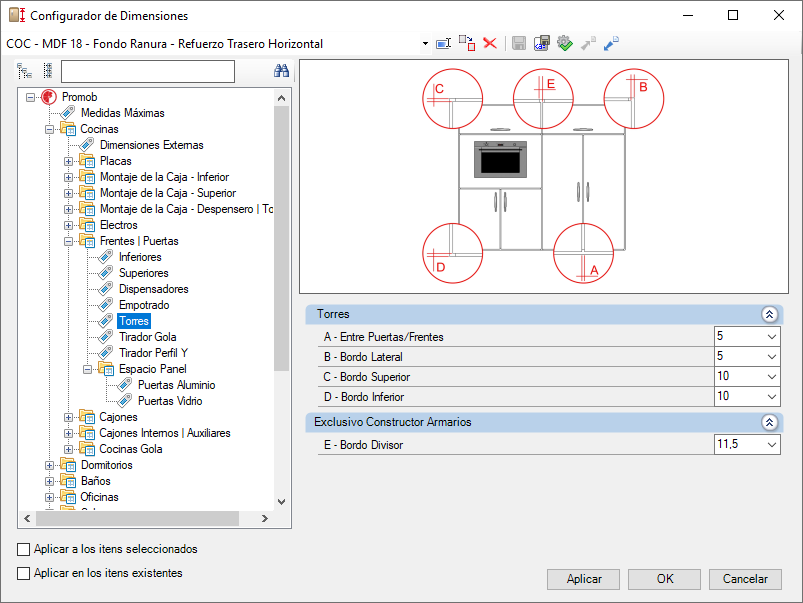The height and width of the screenshot is (603, 803).
Task: Open A - Entre Puertas/Frentes value dropdown
Action: (772, 337)
